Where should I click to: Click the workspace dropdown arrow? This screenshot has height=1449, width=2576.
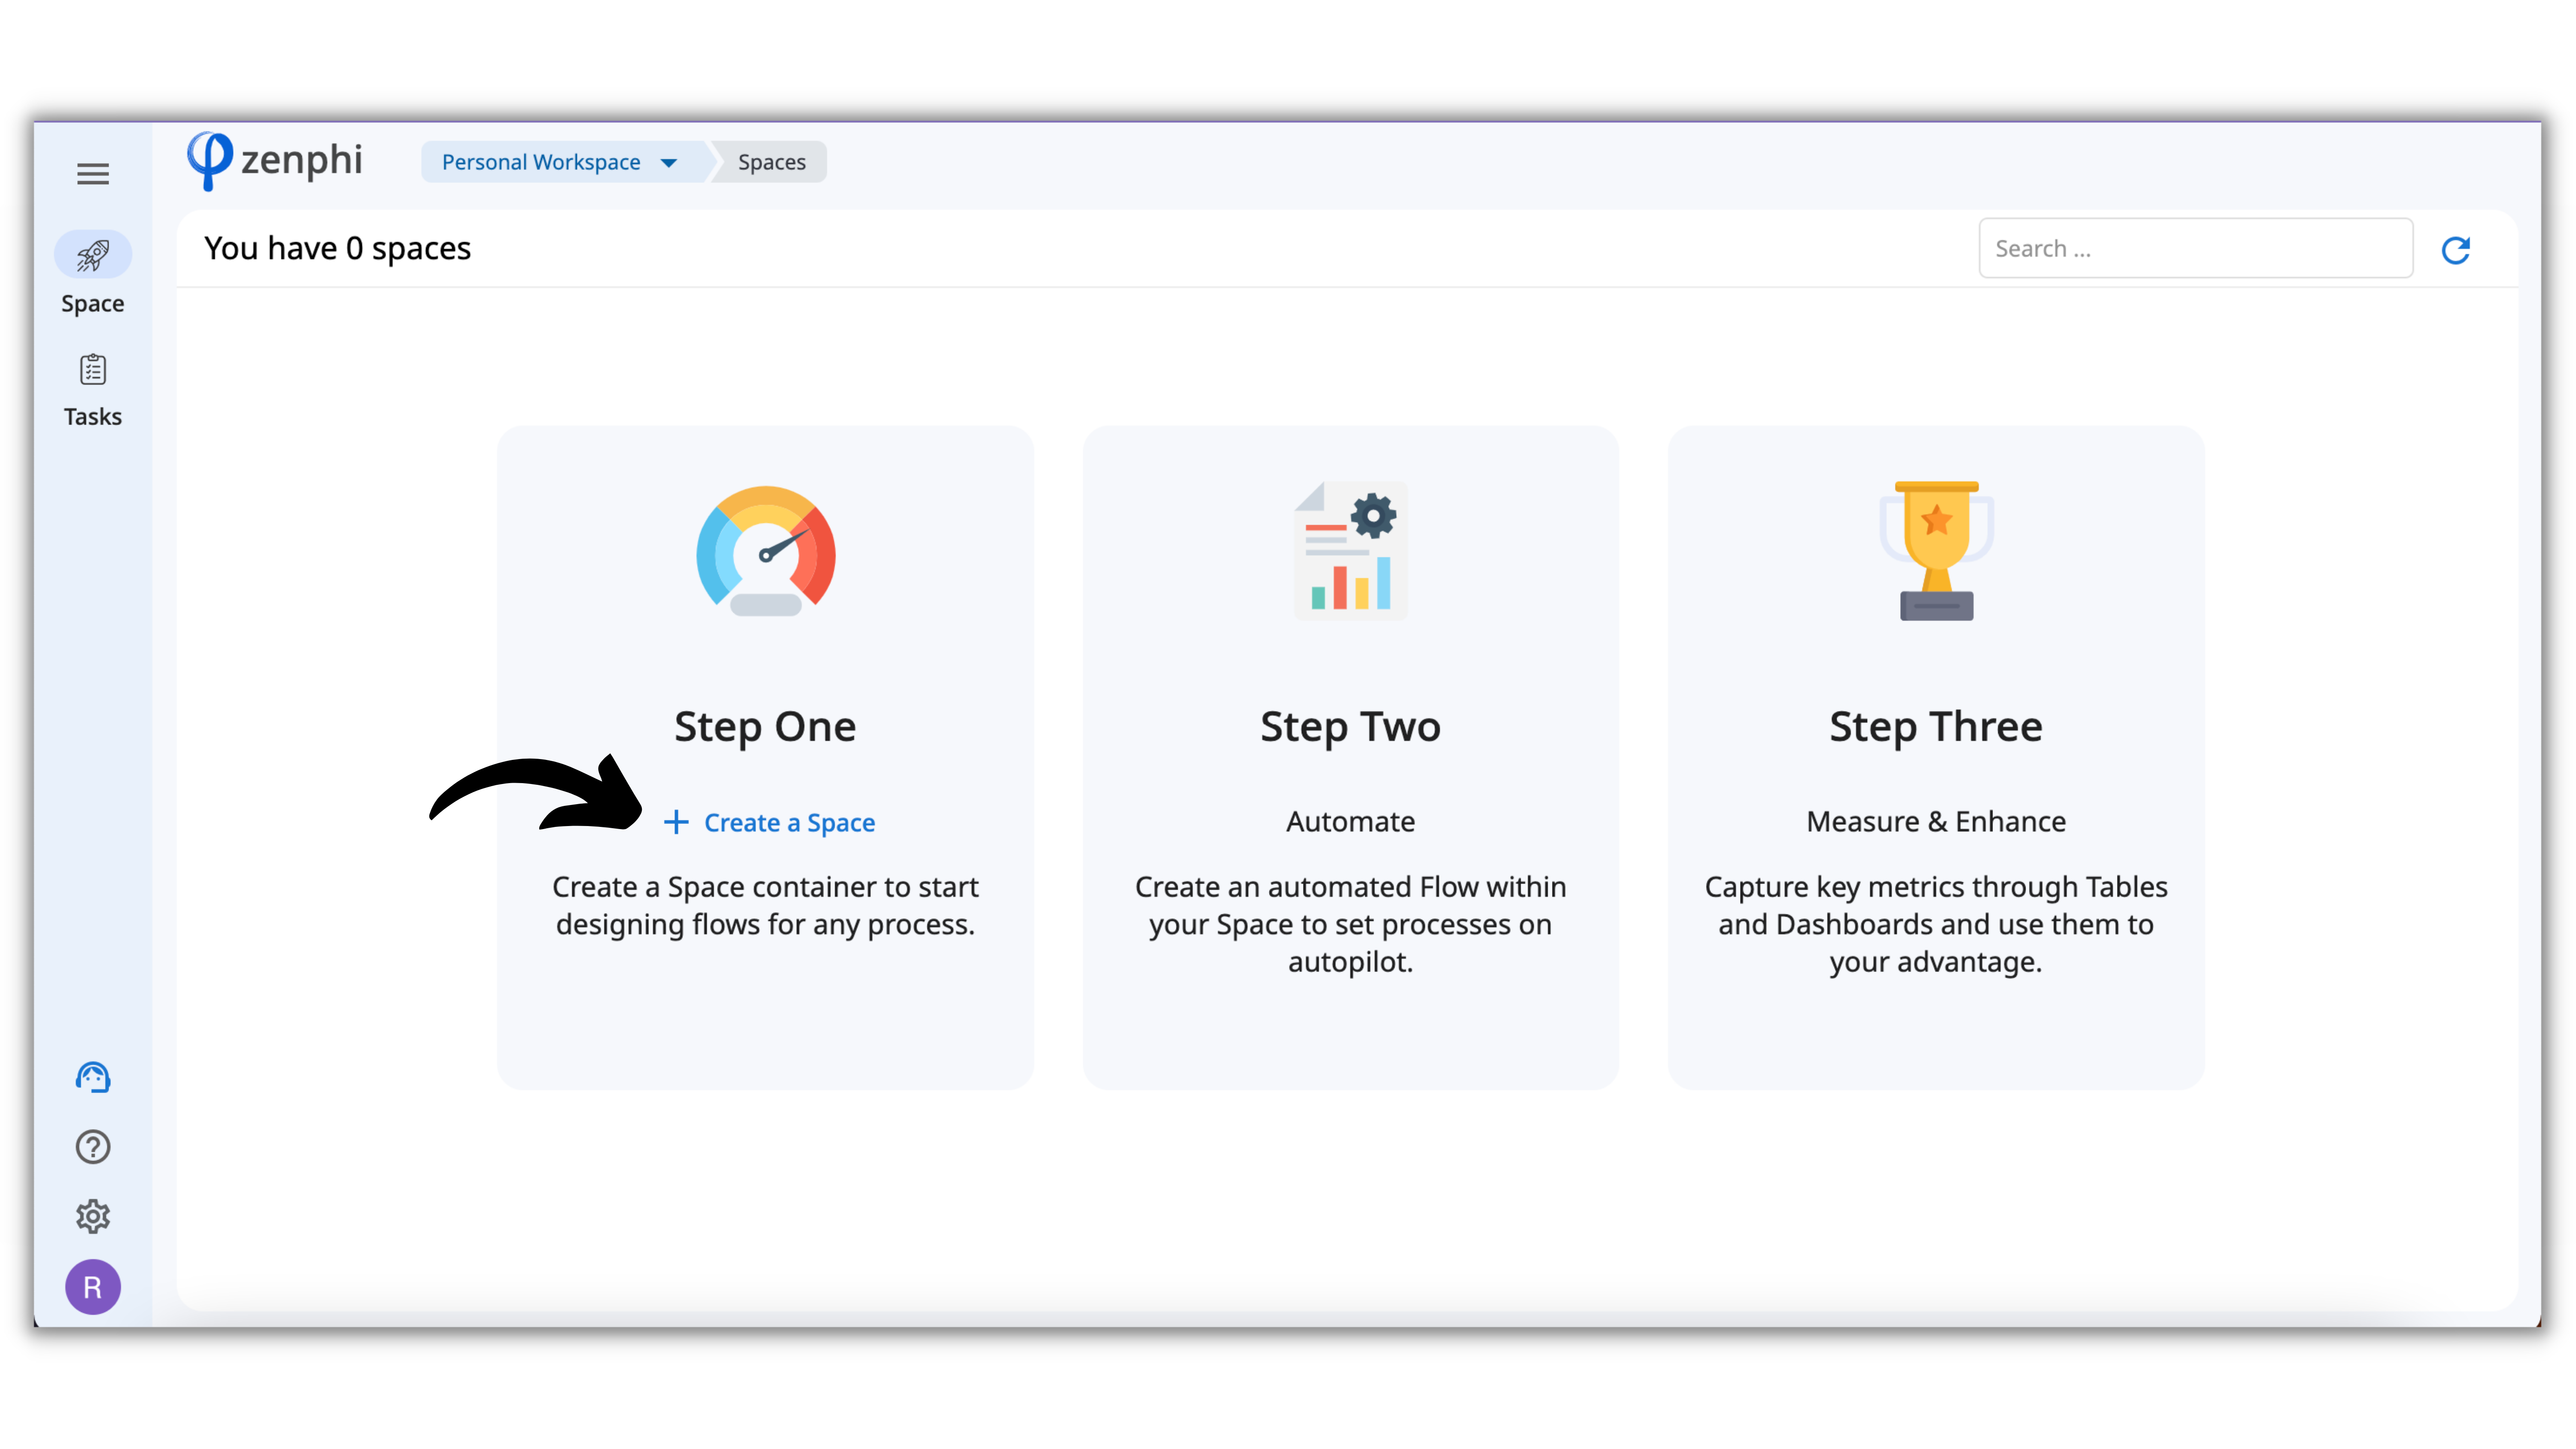click(669, 163)
